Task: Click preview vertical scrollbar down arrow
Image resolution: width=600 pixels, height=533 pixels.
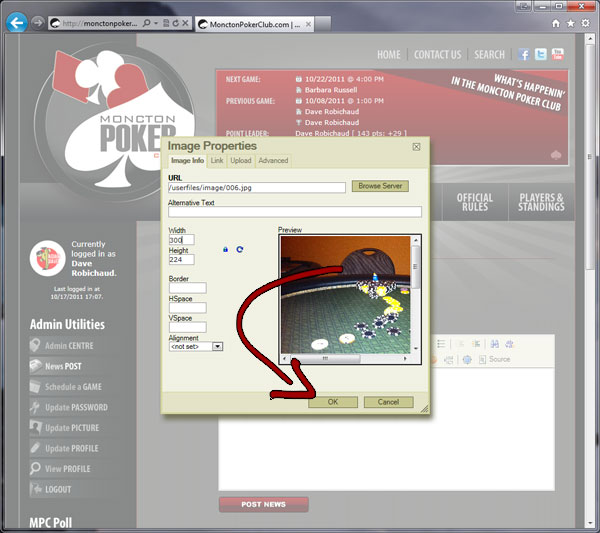Action: click(x=416, y=349)
